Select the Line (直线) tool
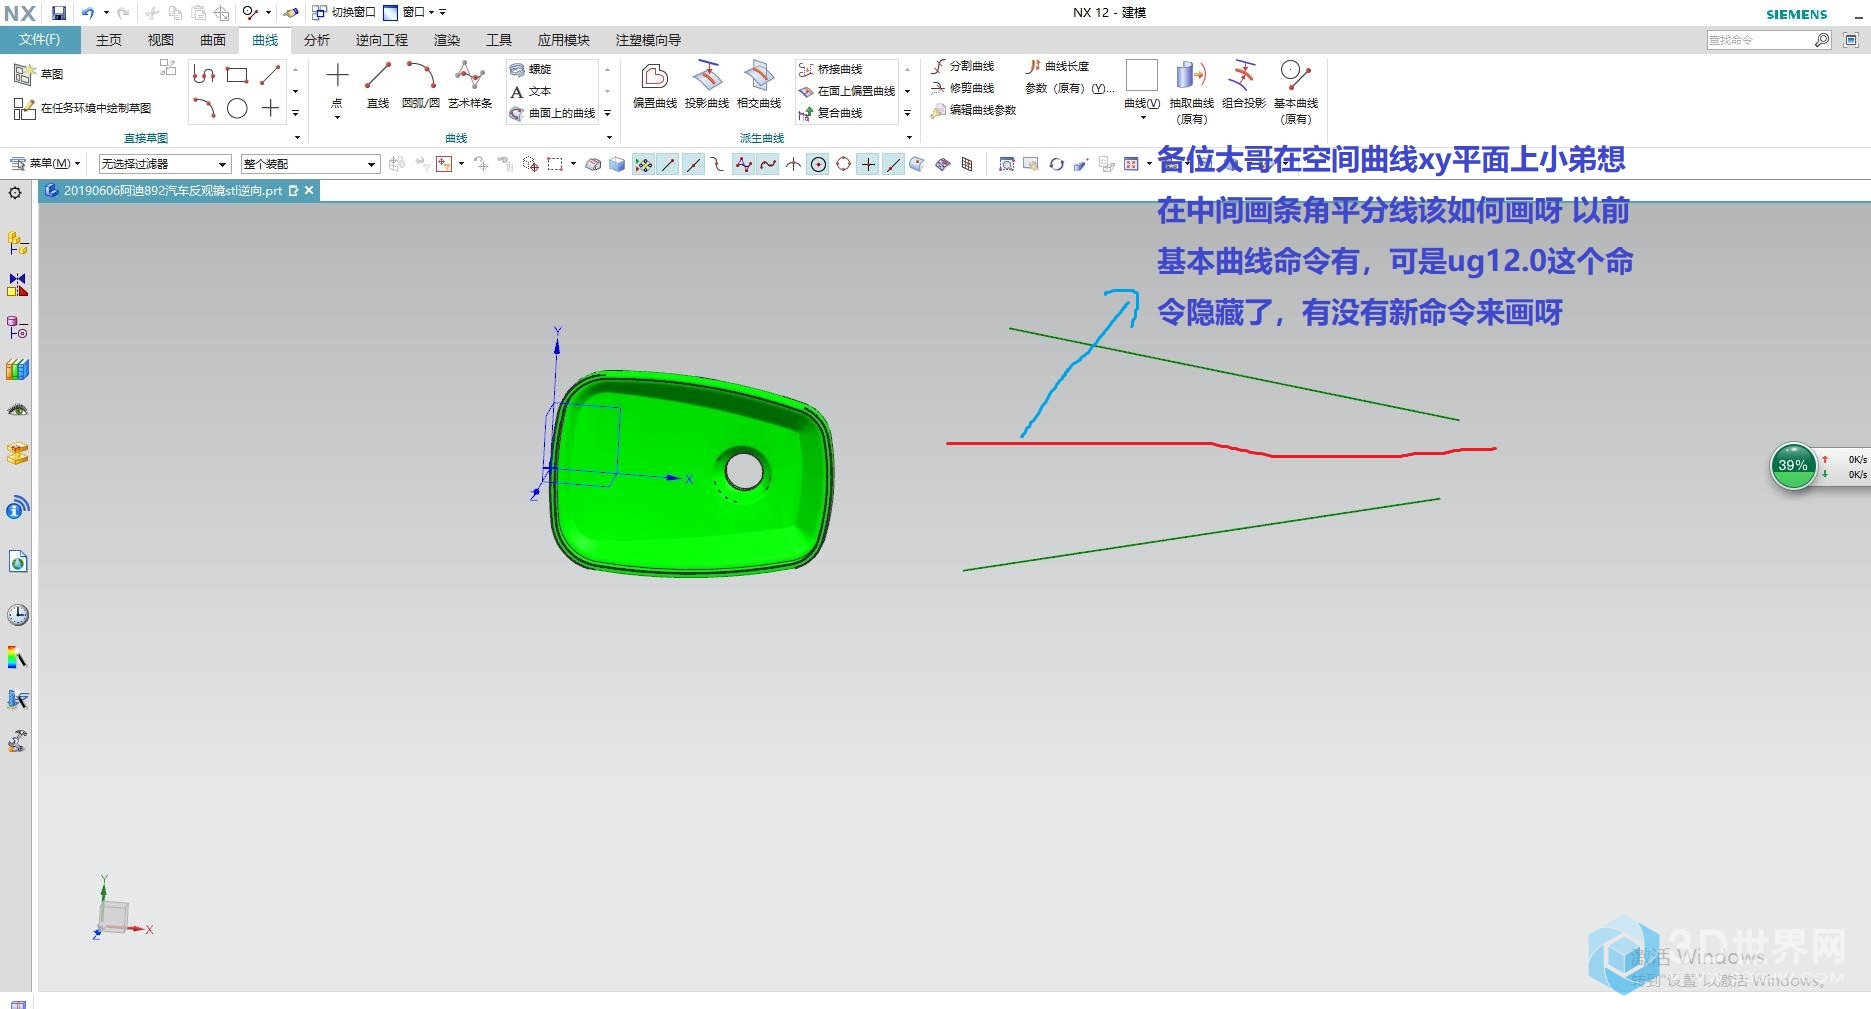Viewport: 1871px width, 1009px height. 378,85
